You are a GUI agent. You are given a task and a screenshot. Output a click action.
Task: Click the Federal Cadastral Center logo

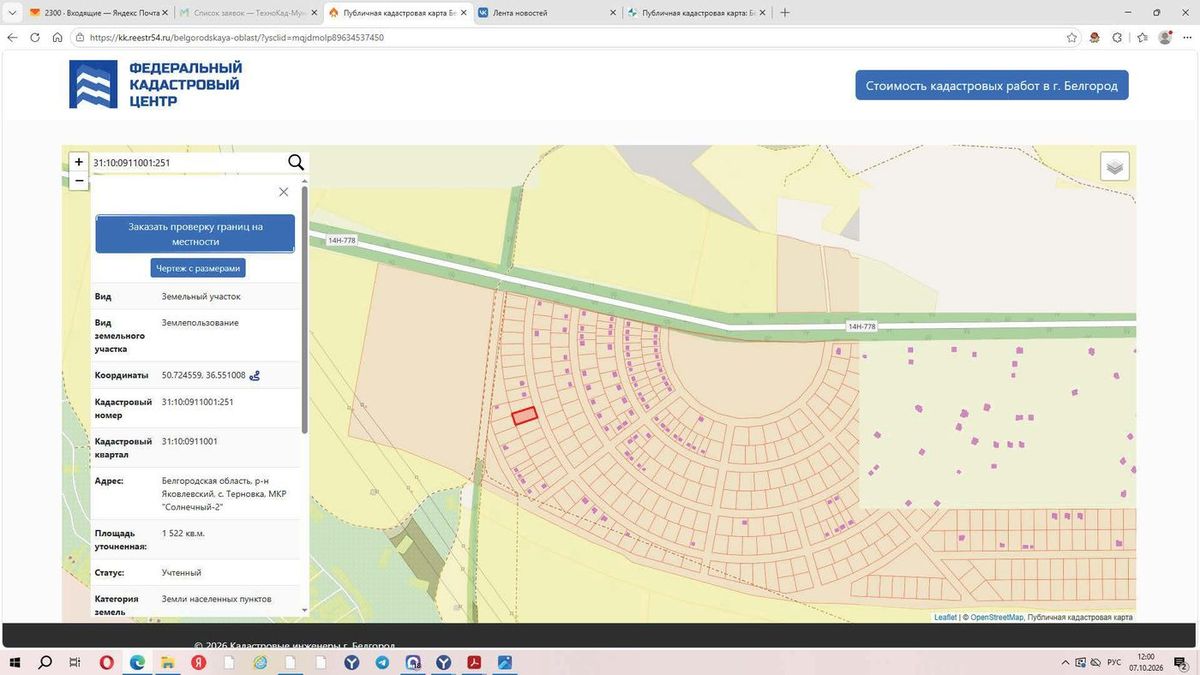click(x=155, y=84)
